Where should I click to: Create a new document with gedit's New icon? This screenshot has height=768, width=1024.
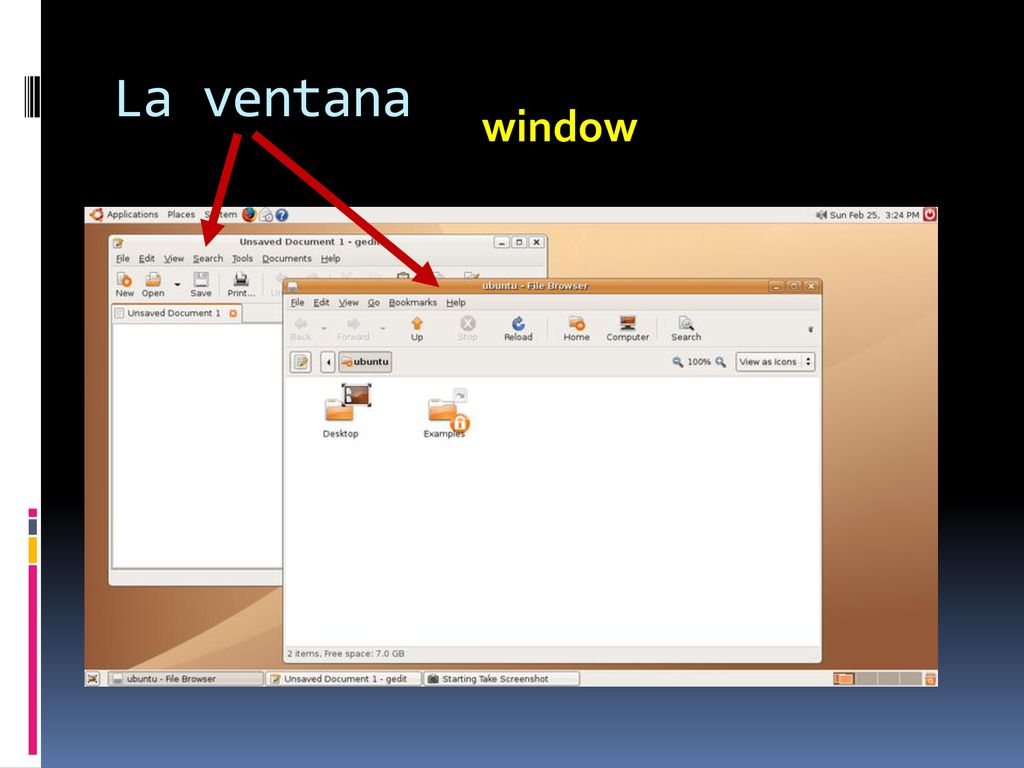click(124, 285)
